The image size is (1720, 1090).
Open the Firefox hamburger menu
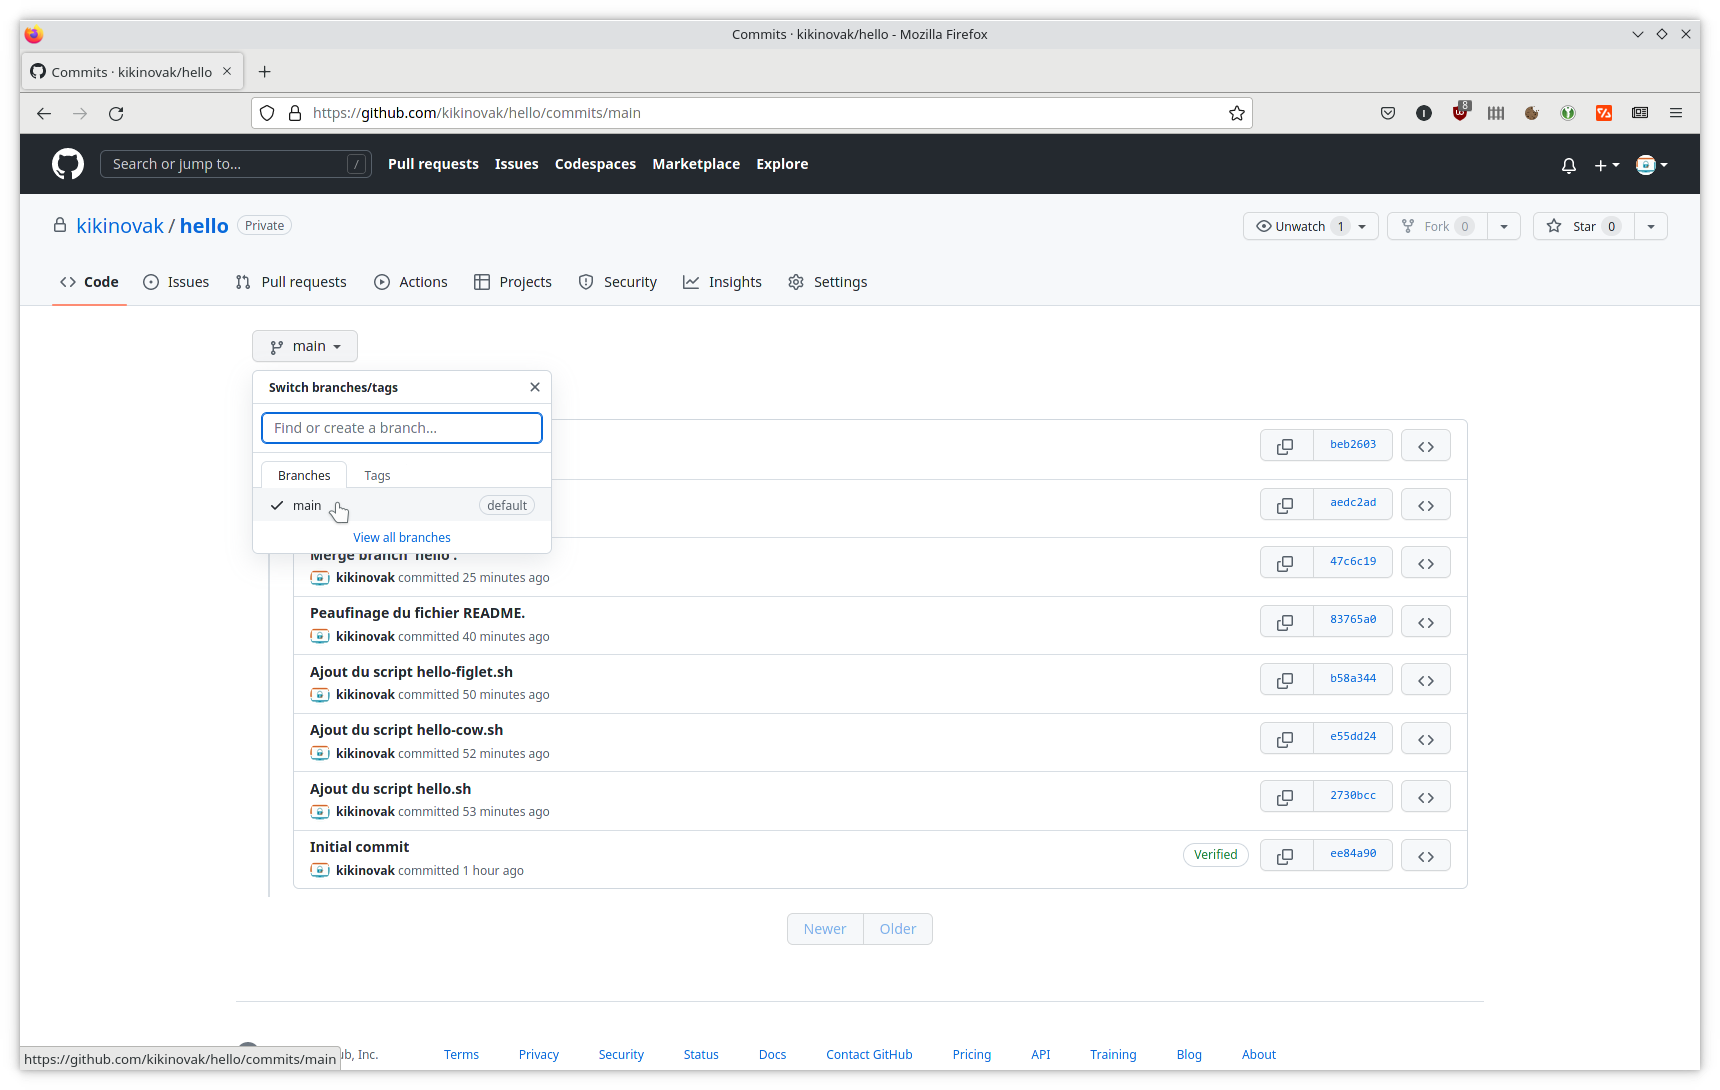coord(1676,113)
